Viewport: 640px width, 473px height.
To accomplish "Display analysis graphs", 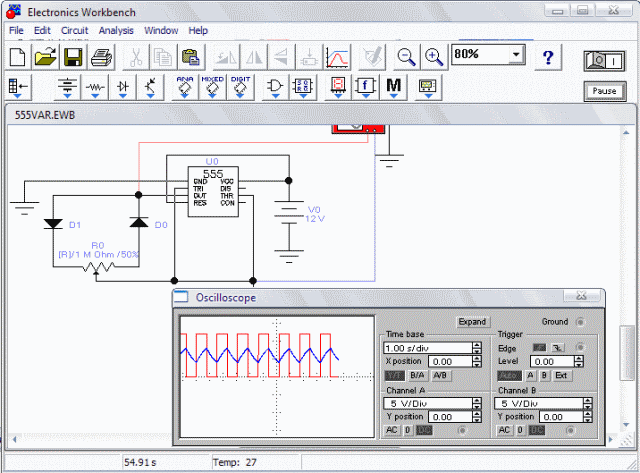I will (x=337, y=57).
